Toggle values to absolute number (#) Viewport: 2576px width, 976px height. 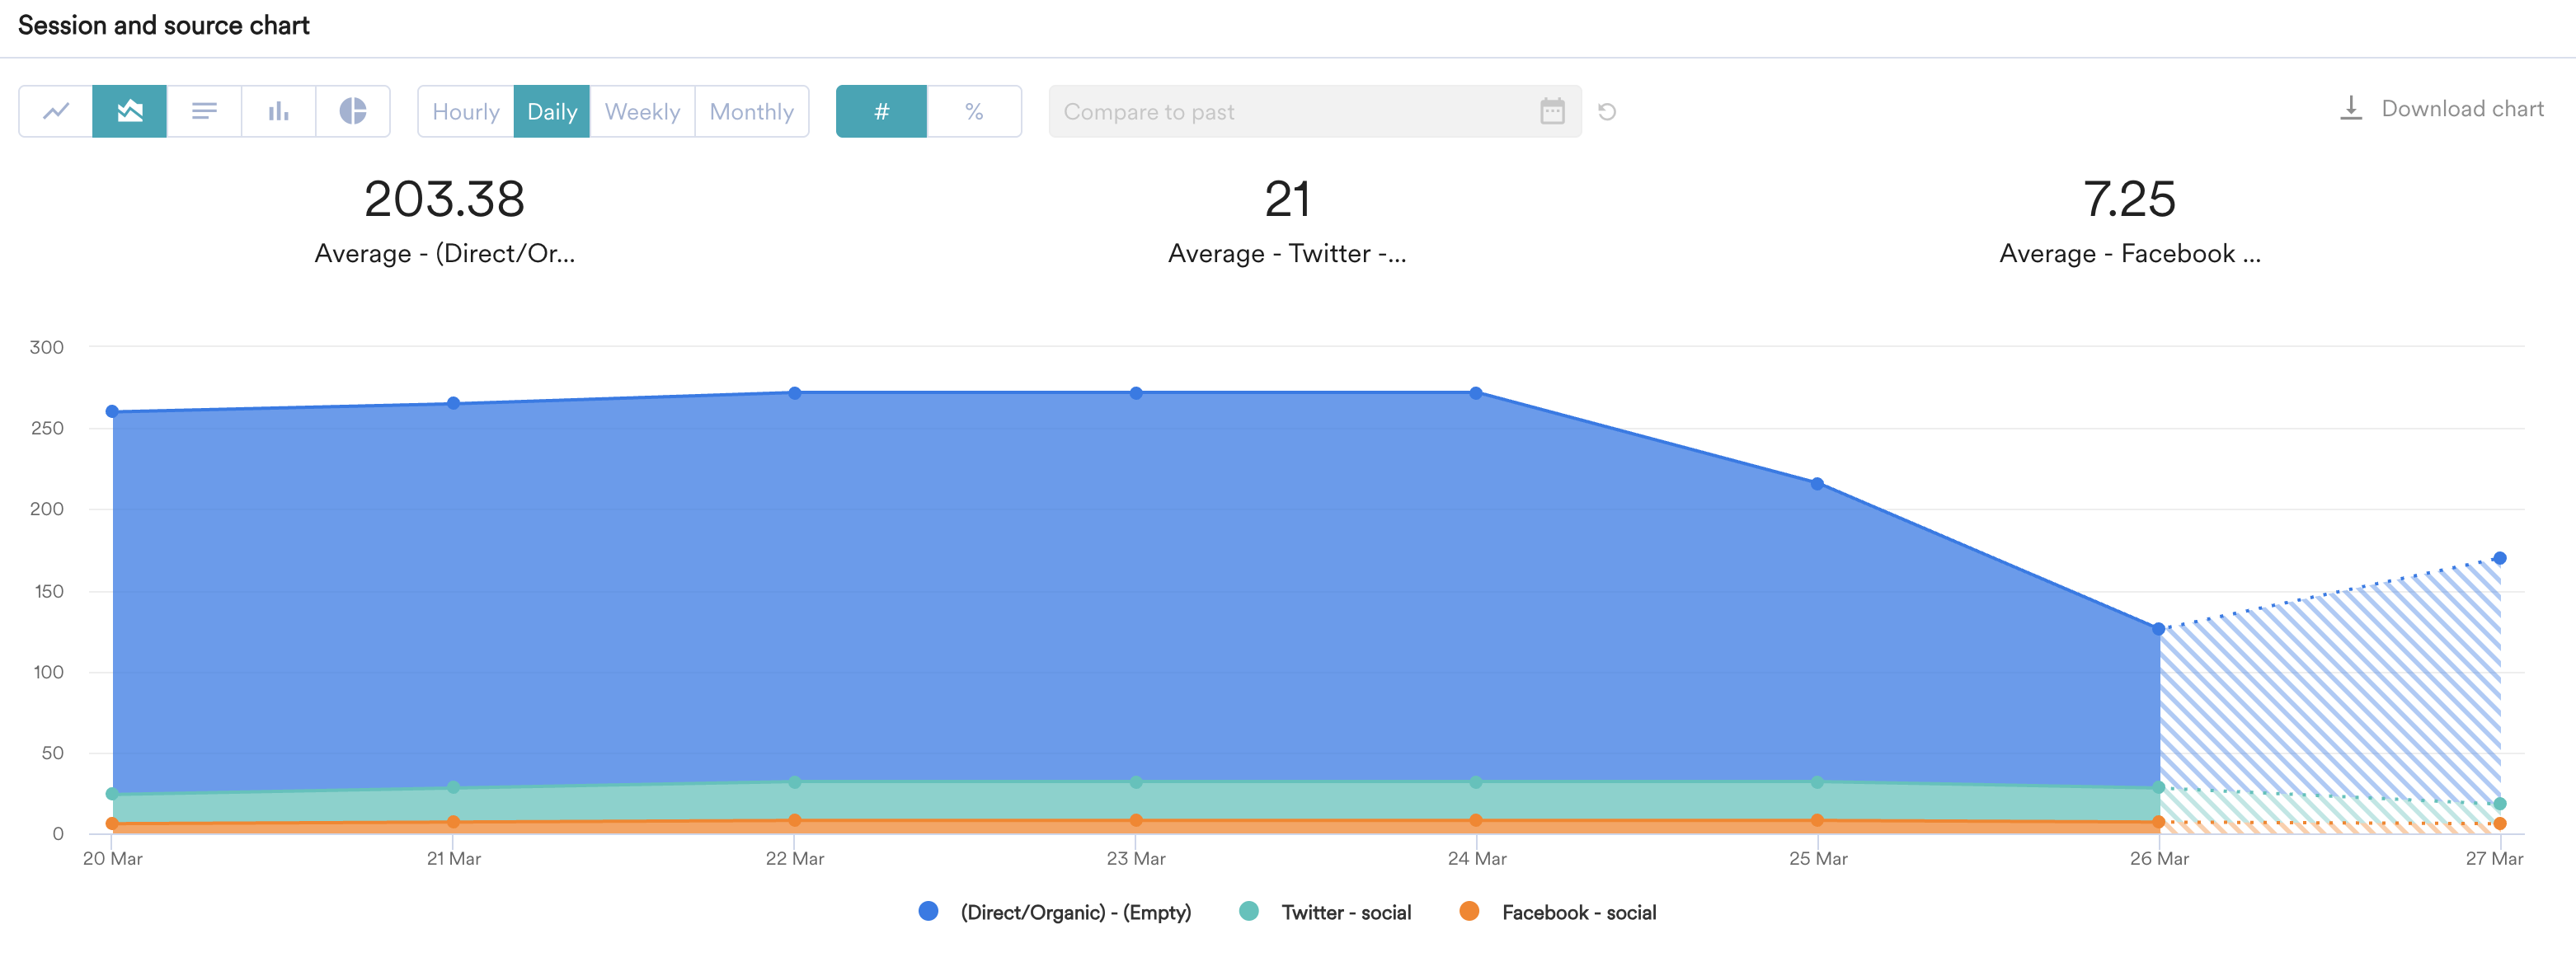pyautogui.click(x=881, y=111)
